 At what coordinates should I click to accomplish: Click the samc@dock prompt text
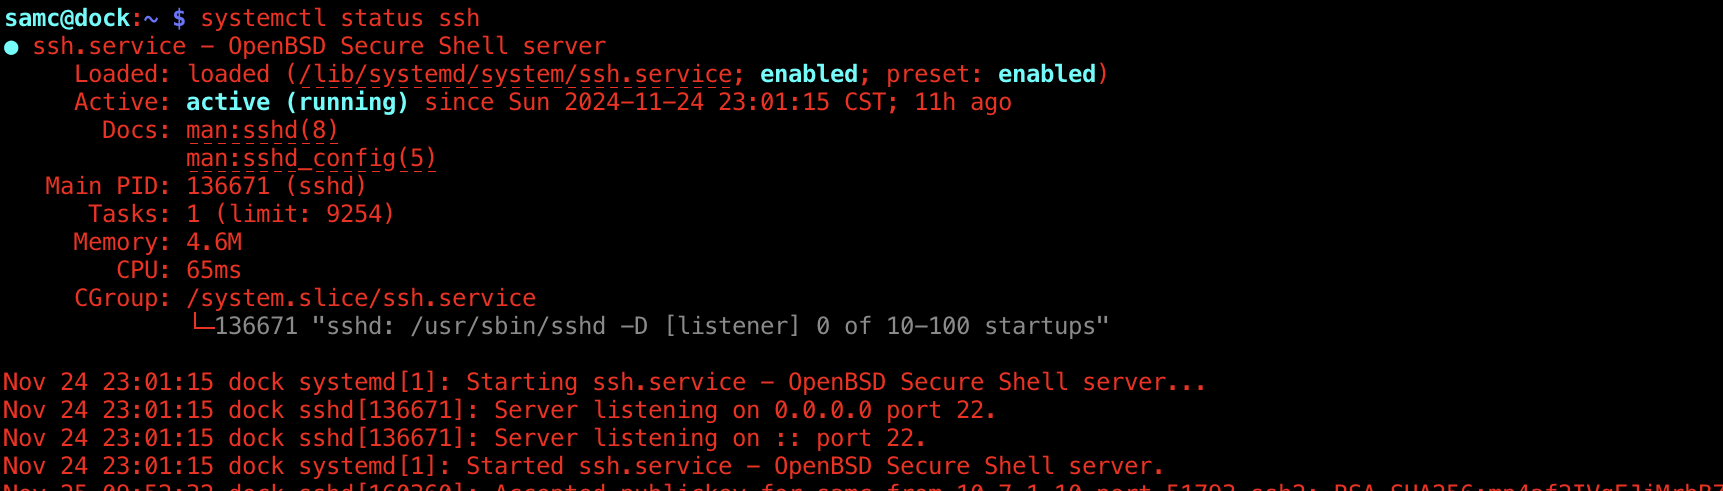tap(67, 18)
